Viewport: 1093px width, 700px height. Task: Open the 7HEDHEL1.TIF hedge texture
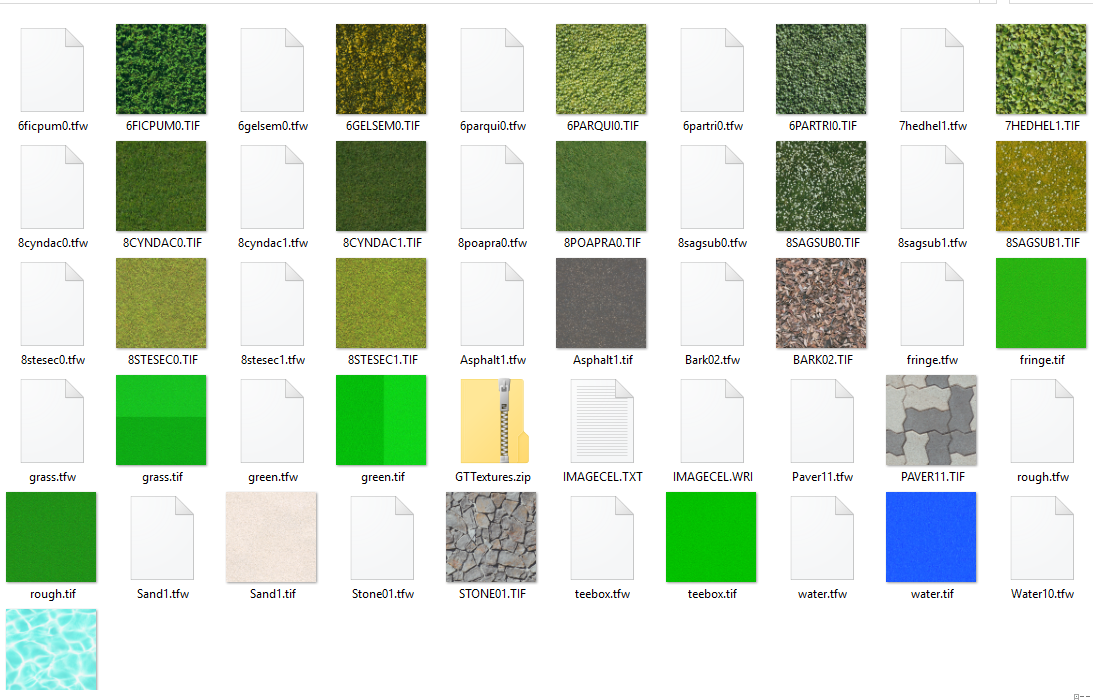1041,68
